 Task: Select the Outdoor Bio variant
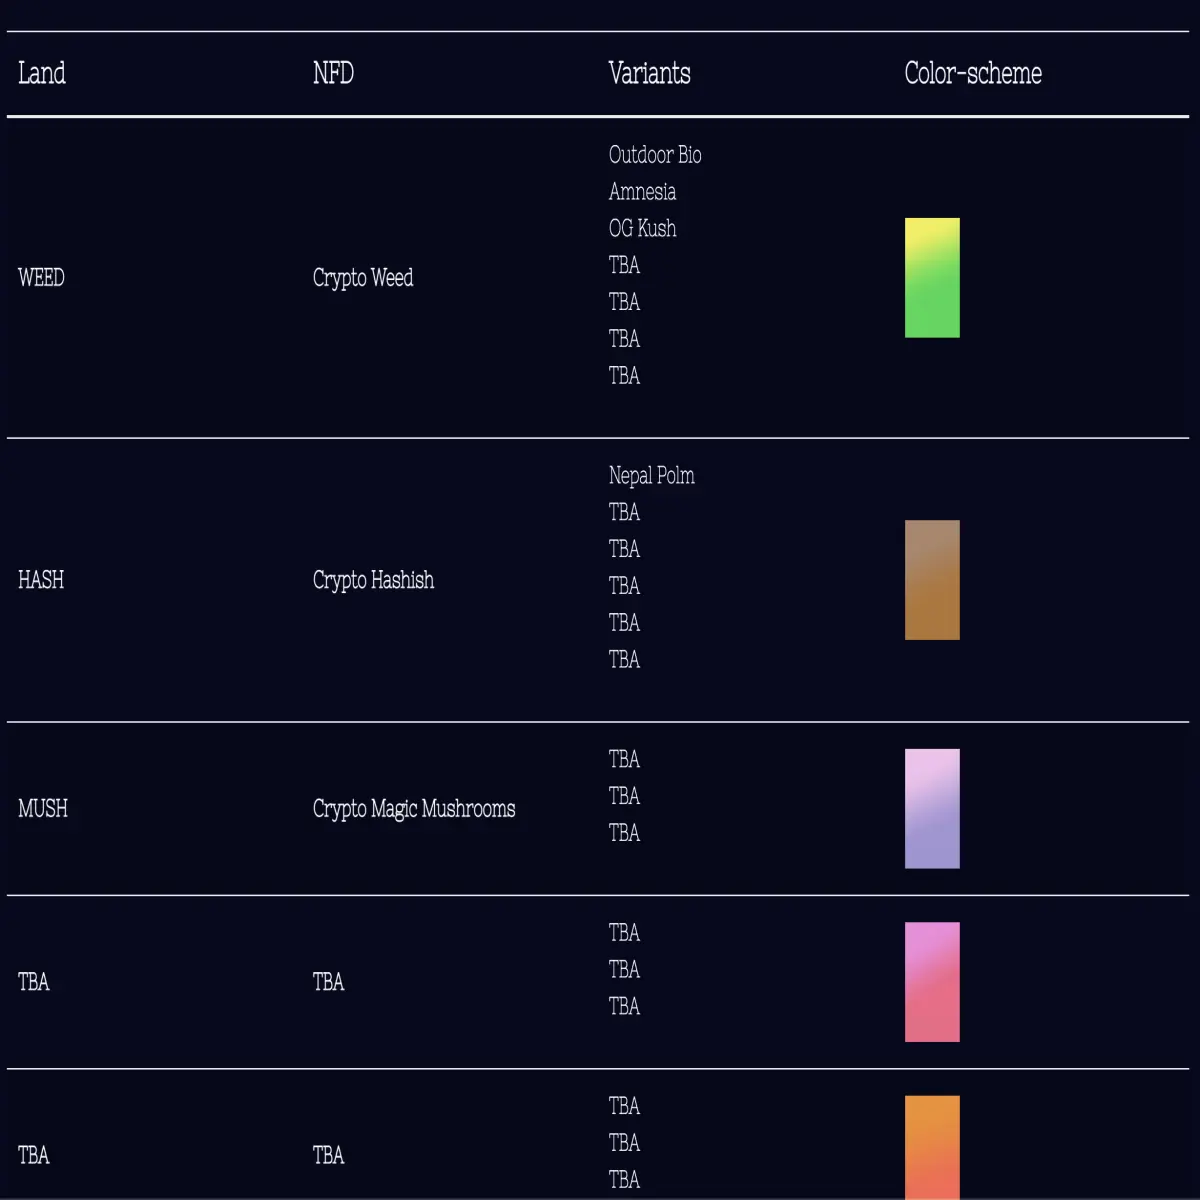point(655,155)
